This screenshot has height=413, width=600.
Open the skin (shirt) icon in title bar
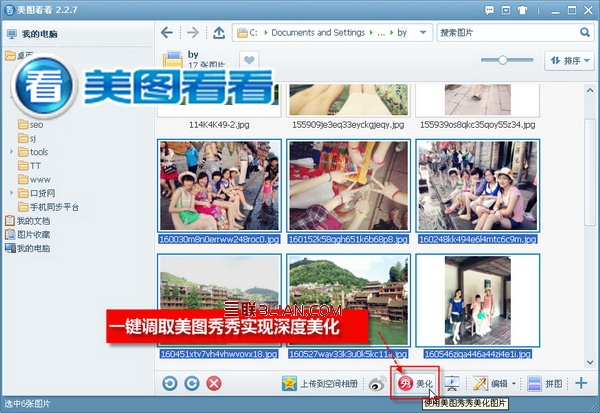(x=523, y=10)
